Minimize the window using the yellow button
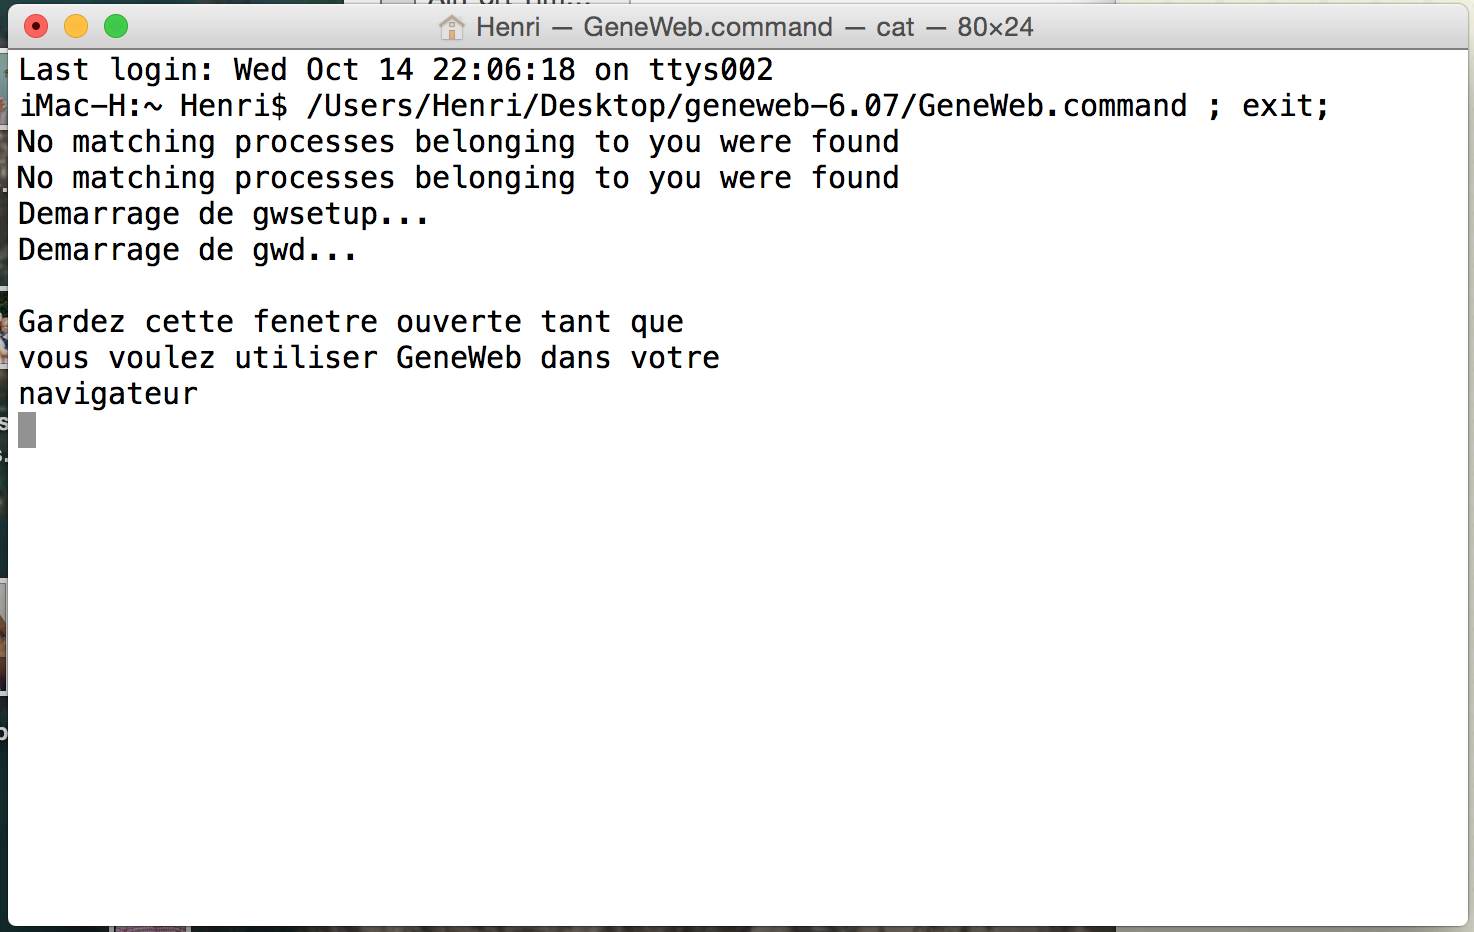Viewport: 1474px width, 932px height. 76,26
